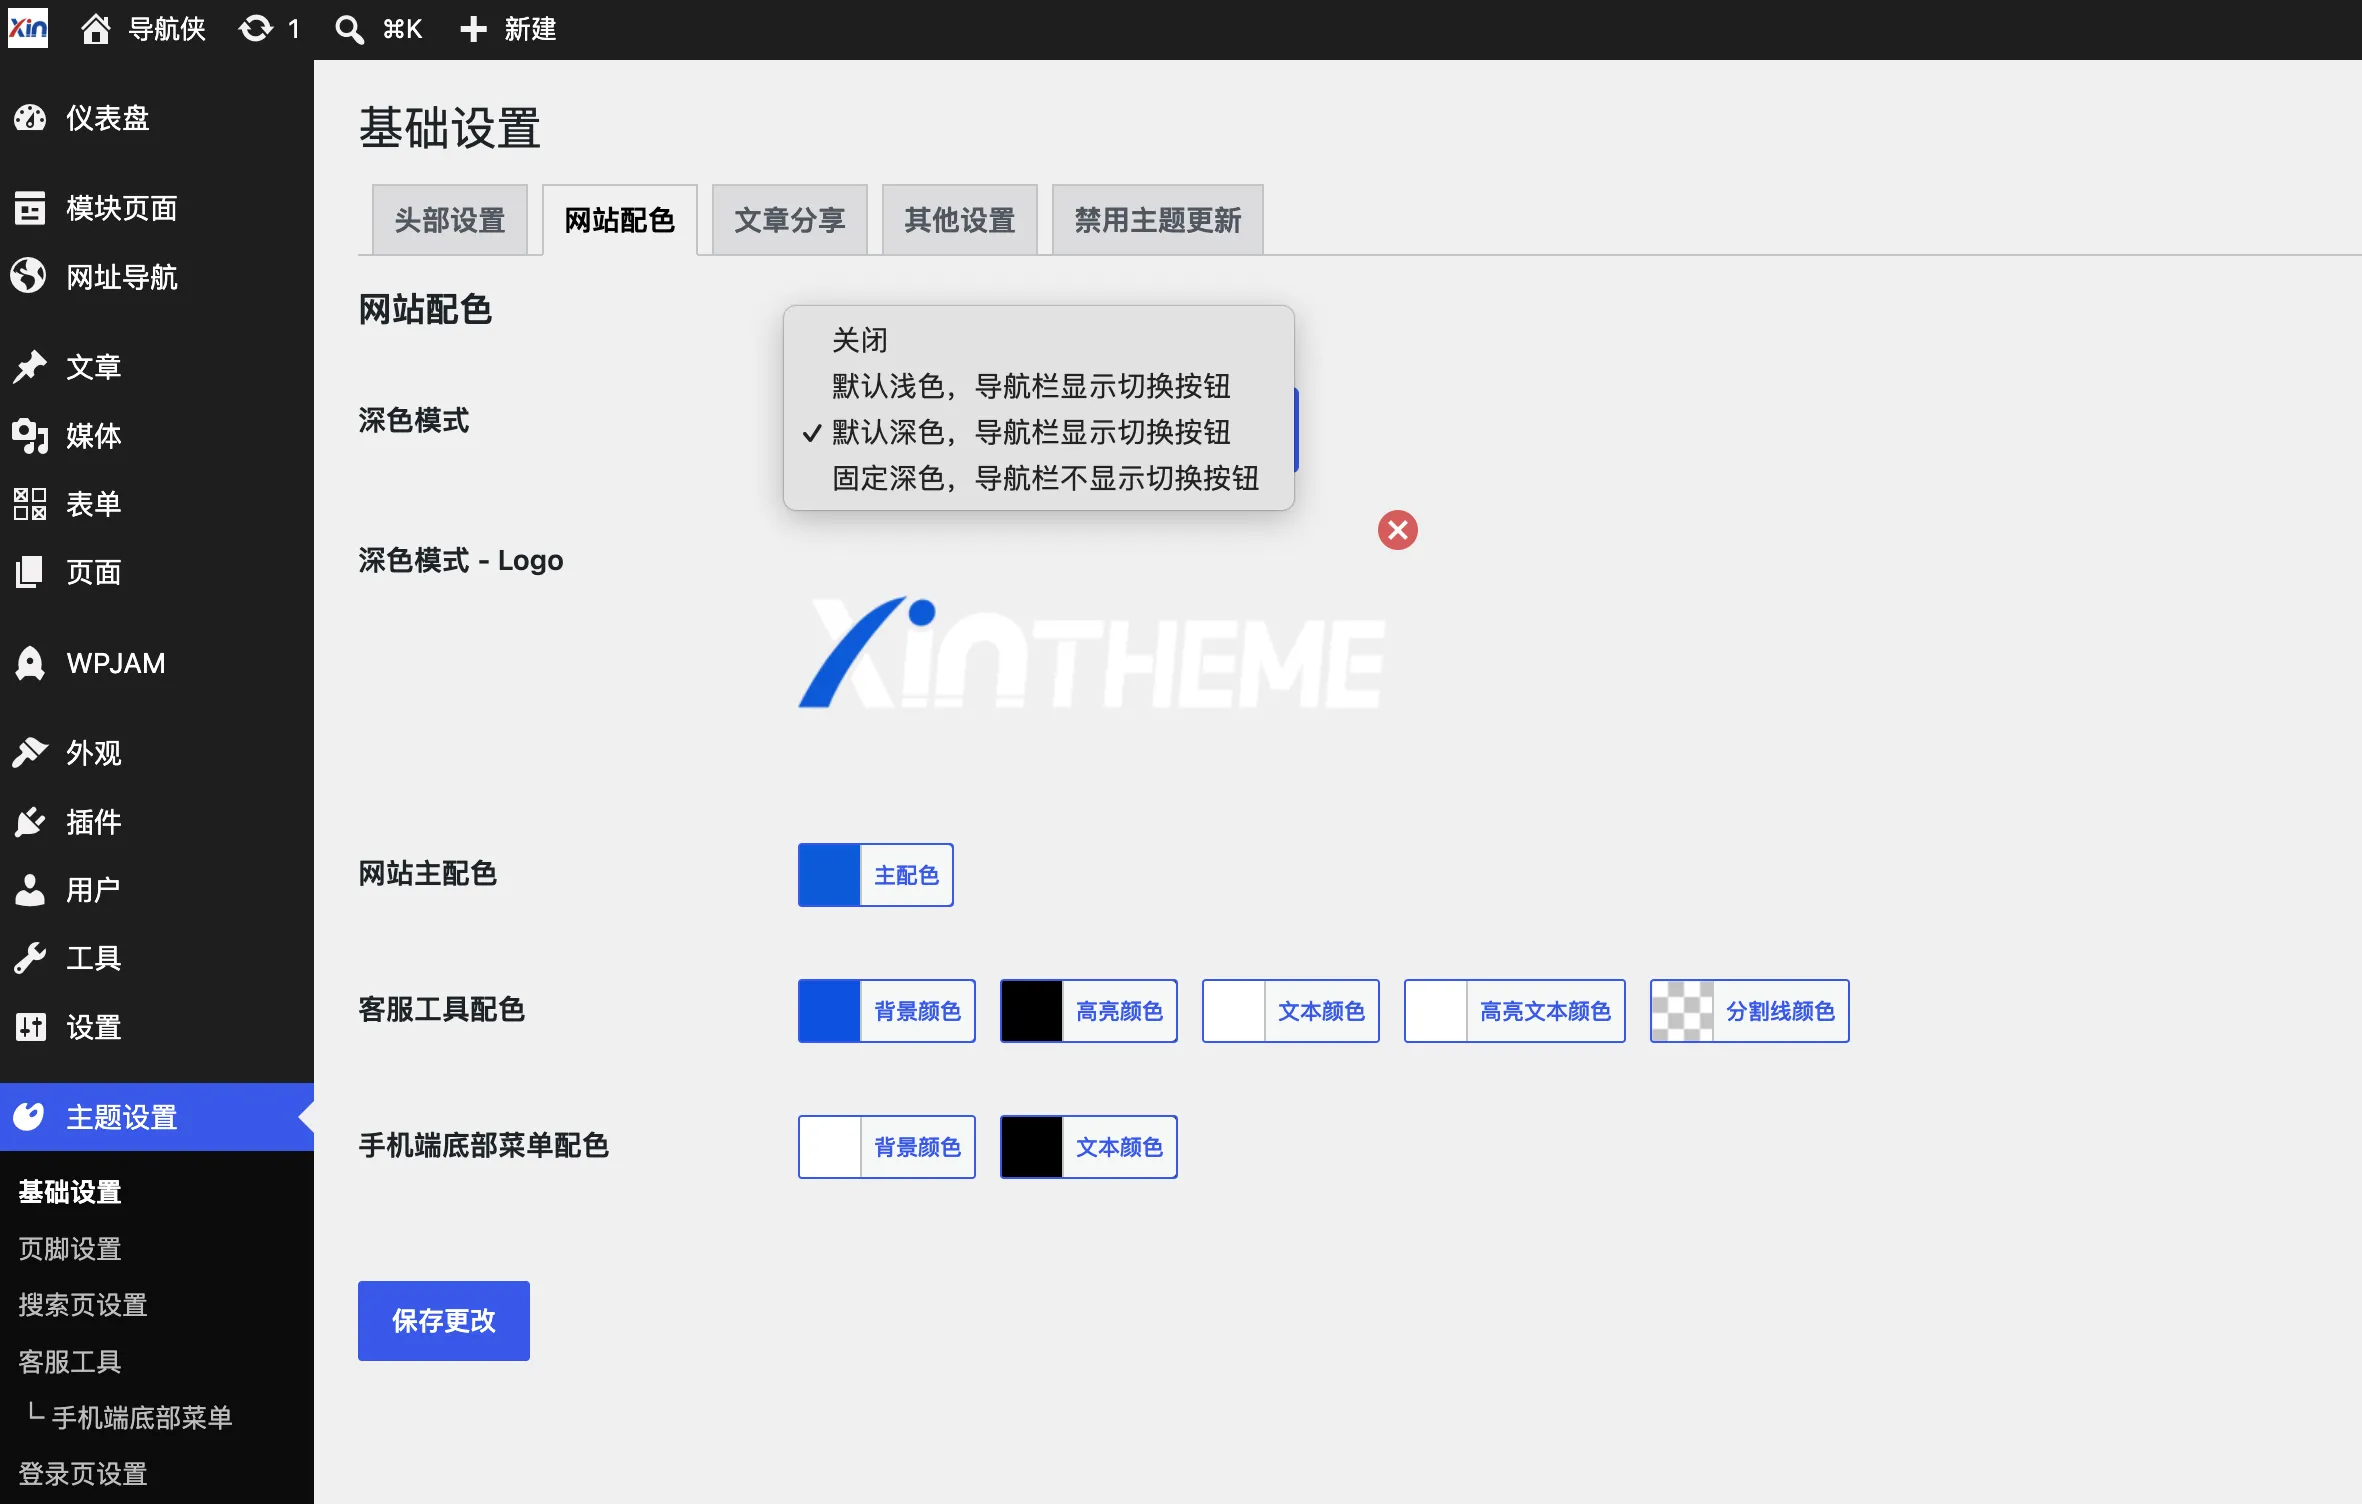Screen dimensions: 2362x1504
Task: Open the white 手机端底部菜单 背景颜色 swatch
Action: pyautogui.click(x=830, y=1147)
